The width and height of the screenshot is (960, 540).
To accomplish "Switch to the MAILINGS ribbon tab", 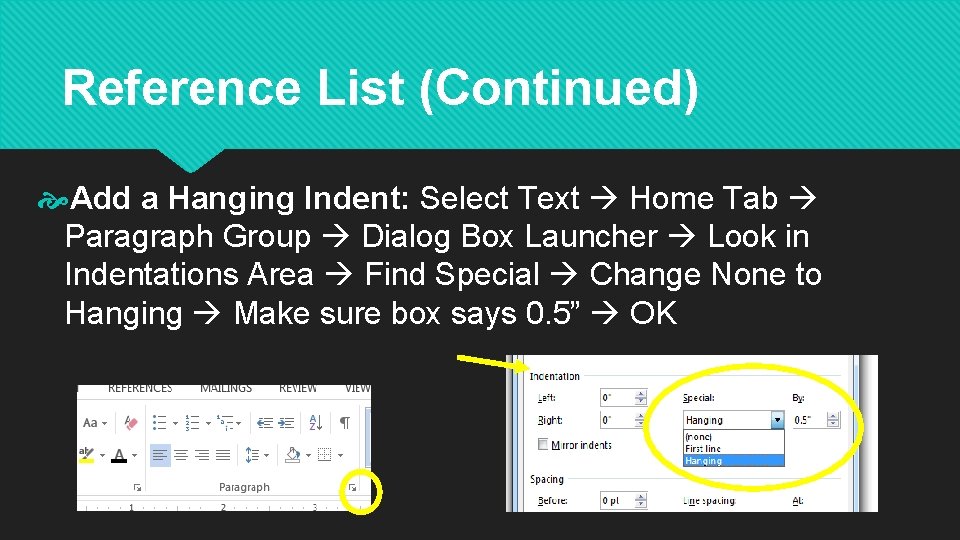I will click(226, 388).
